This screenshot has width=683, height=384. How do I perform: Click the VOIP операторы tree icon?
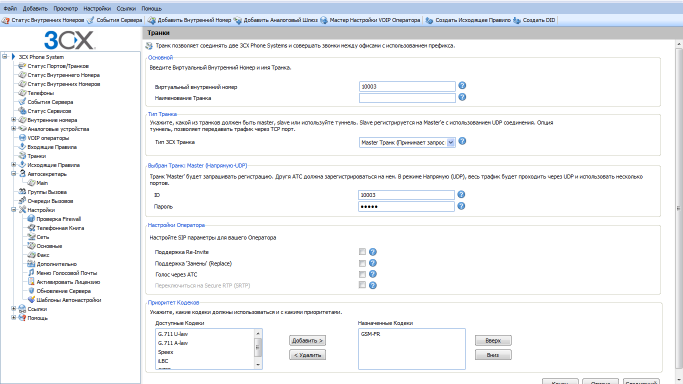(22, 138)
